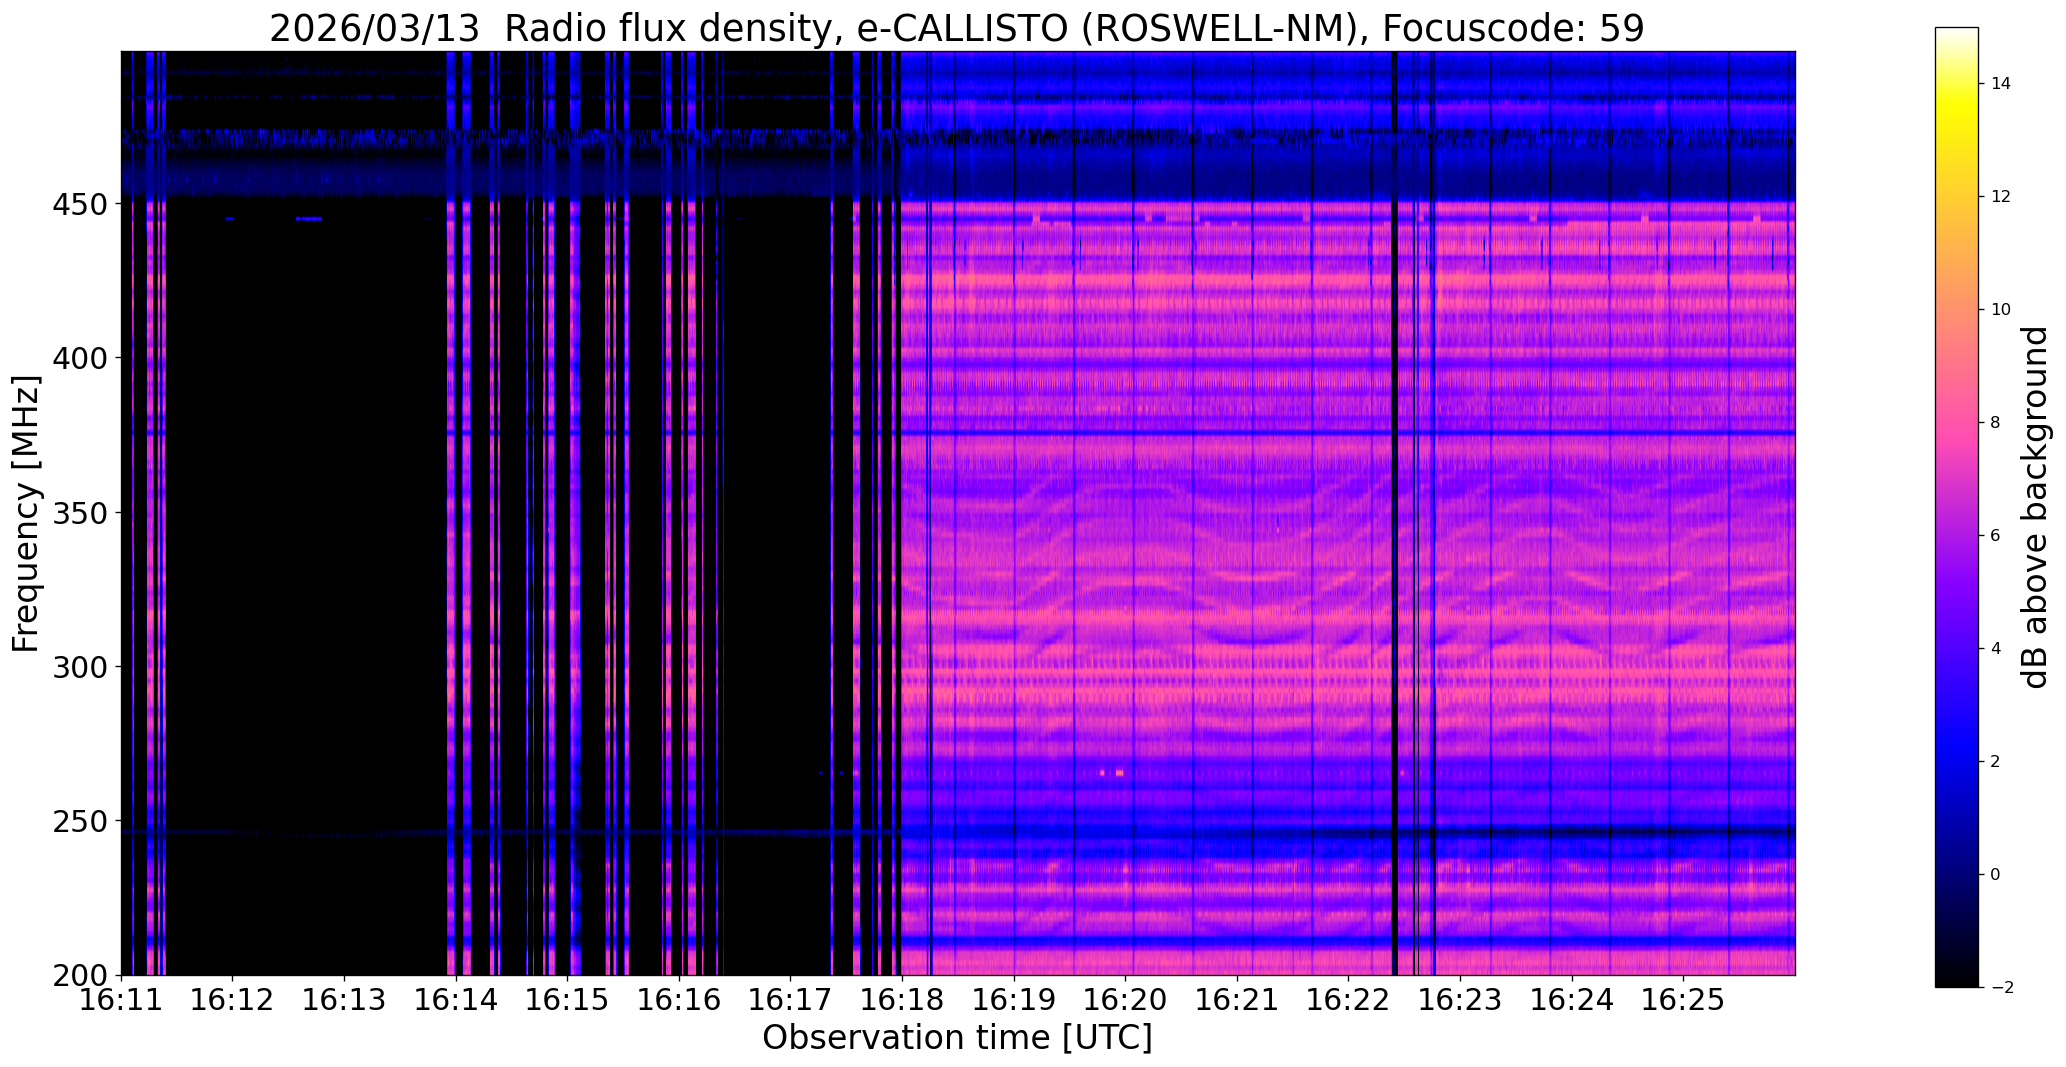Click the 350 MHz frequency tick label
Viewport: 2066px width, 1067px height.
pyautogui.click(x=82, y=512)
